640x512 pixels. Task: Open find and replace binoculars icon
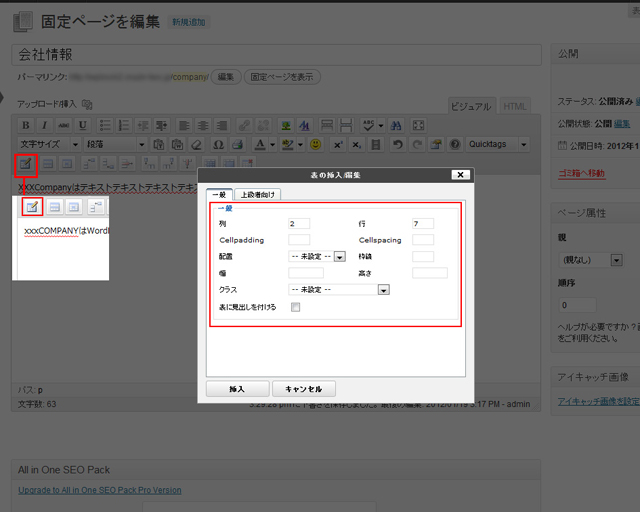click(x=396, y=125)
